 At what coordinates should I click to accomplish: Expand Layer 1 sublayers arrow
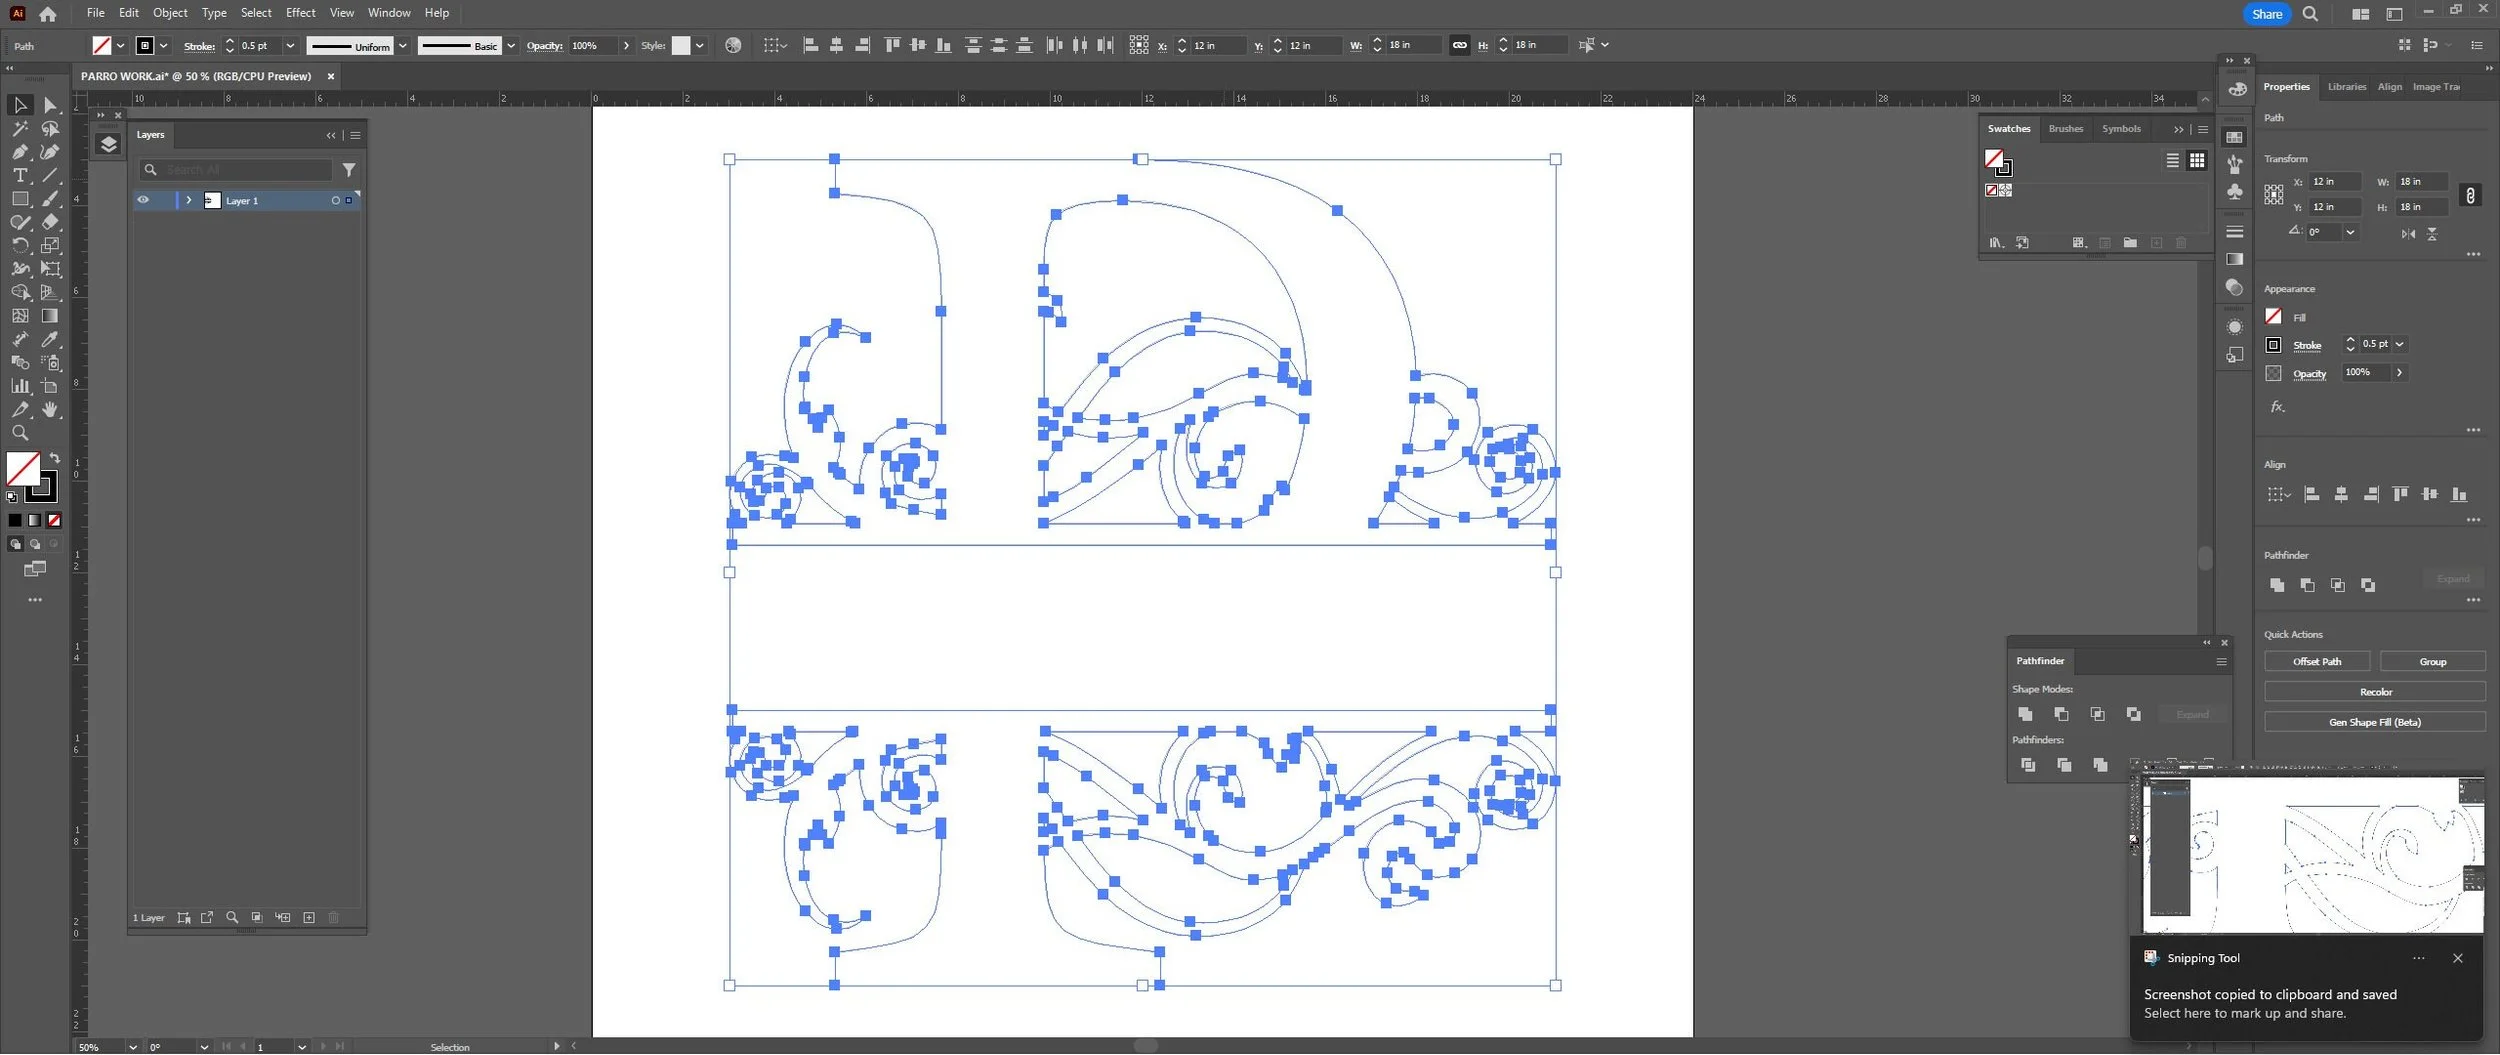[x=188, y=200]
